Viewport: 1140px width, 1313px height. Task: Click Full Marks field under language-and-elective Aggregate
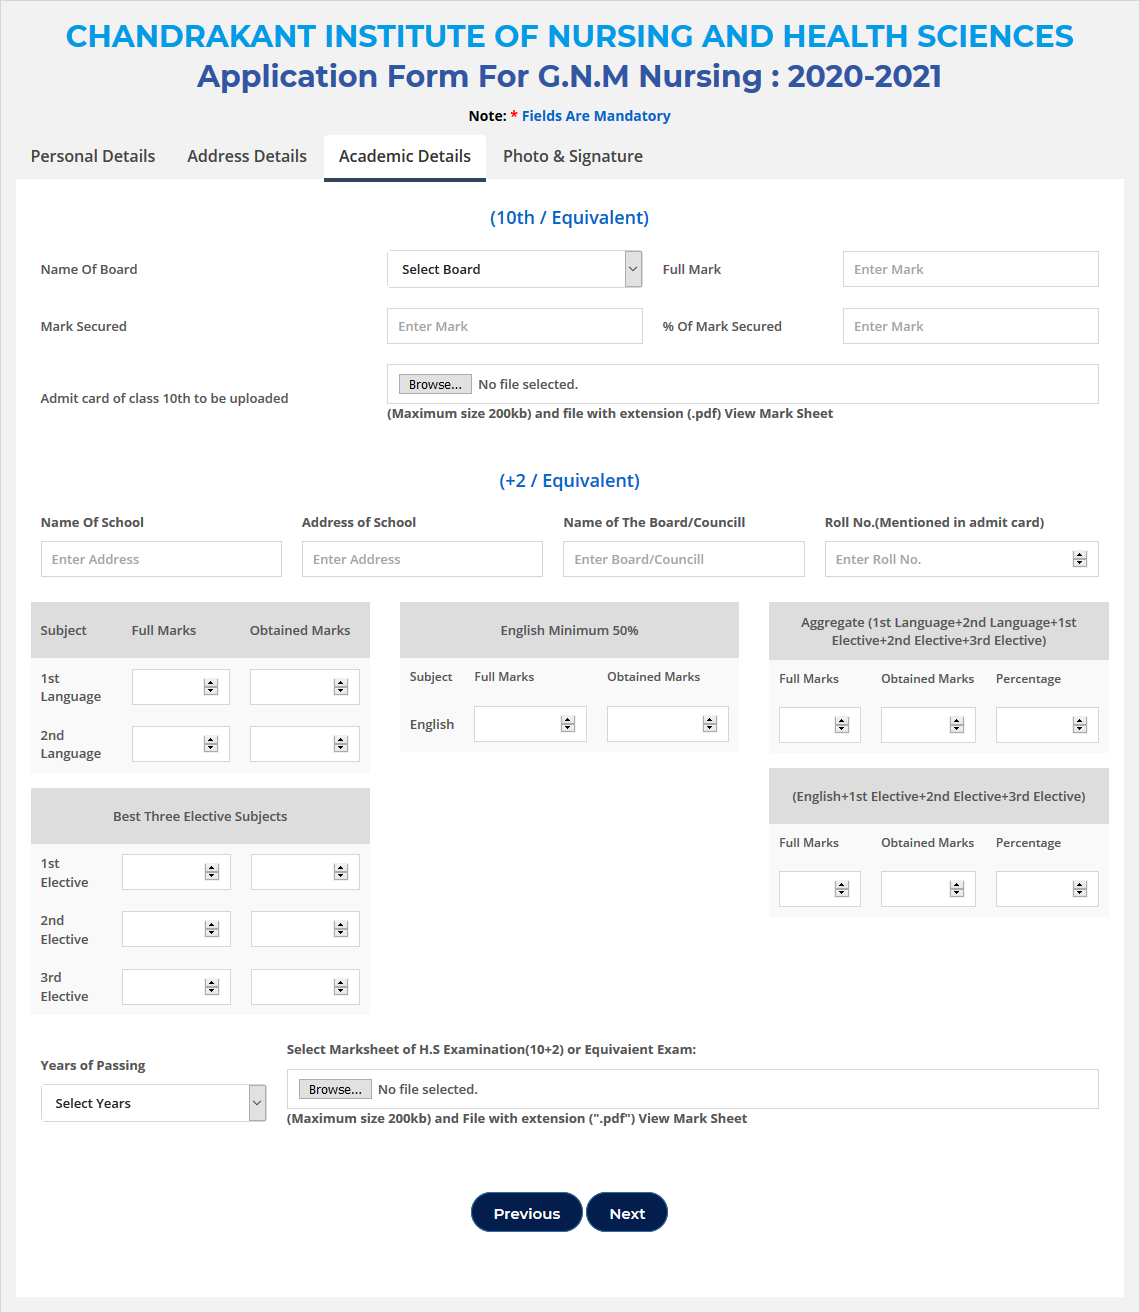pyautogui.click(x=820, y=725)
